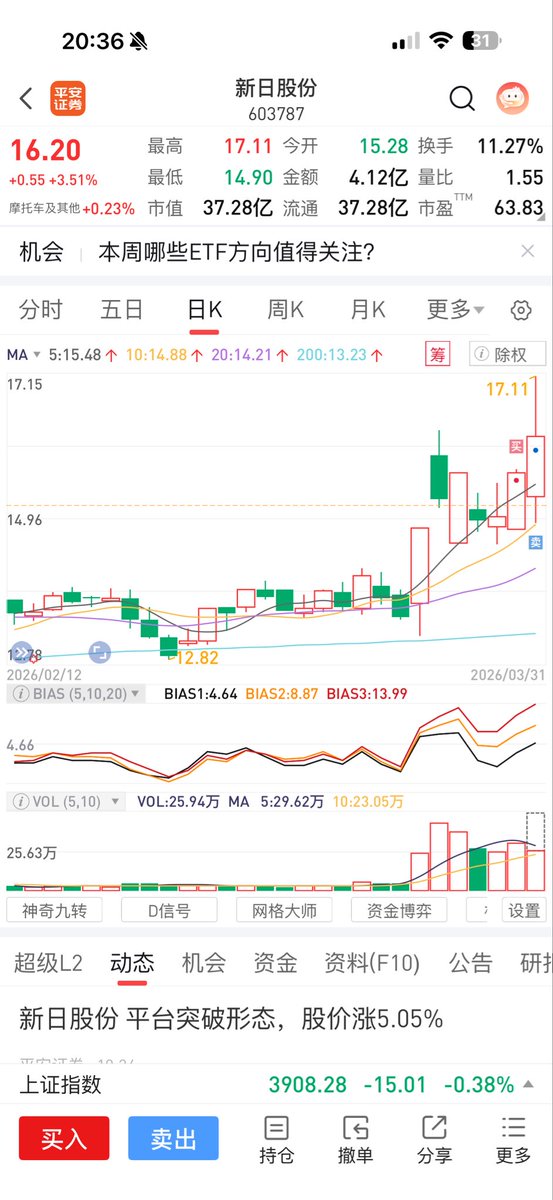553x1200 pixels.
Task: Close the 机会 ETF banner
Action: pos(527,252)
